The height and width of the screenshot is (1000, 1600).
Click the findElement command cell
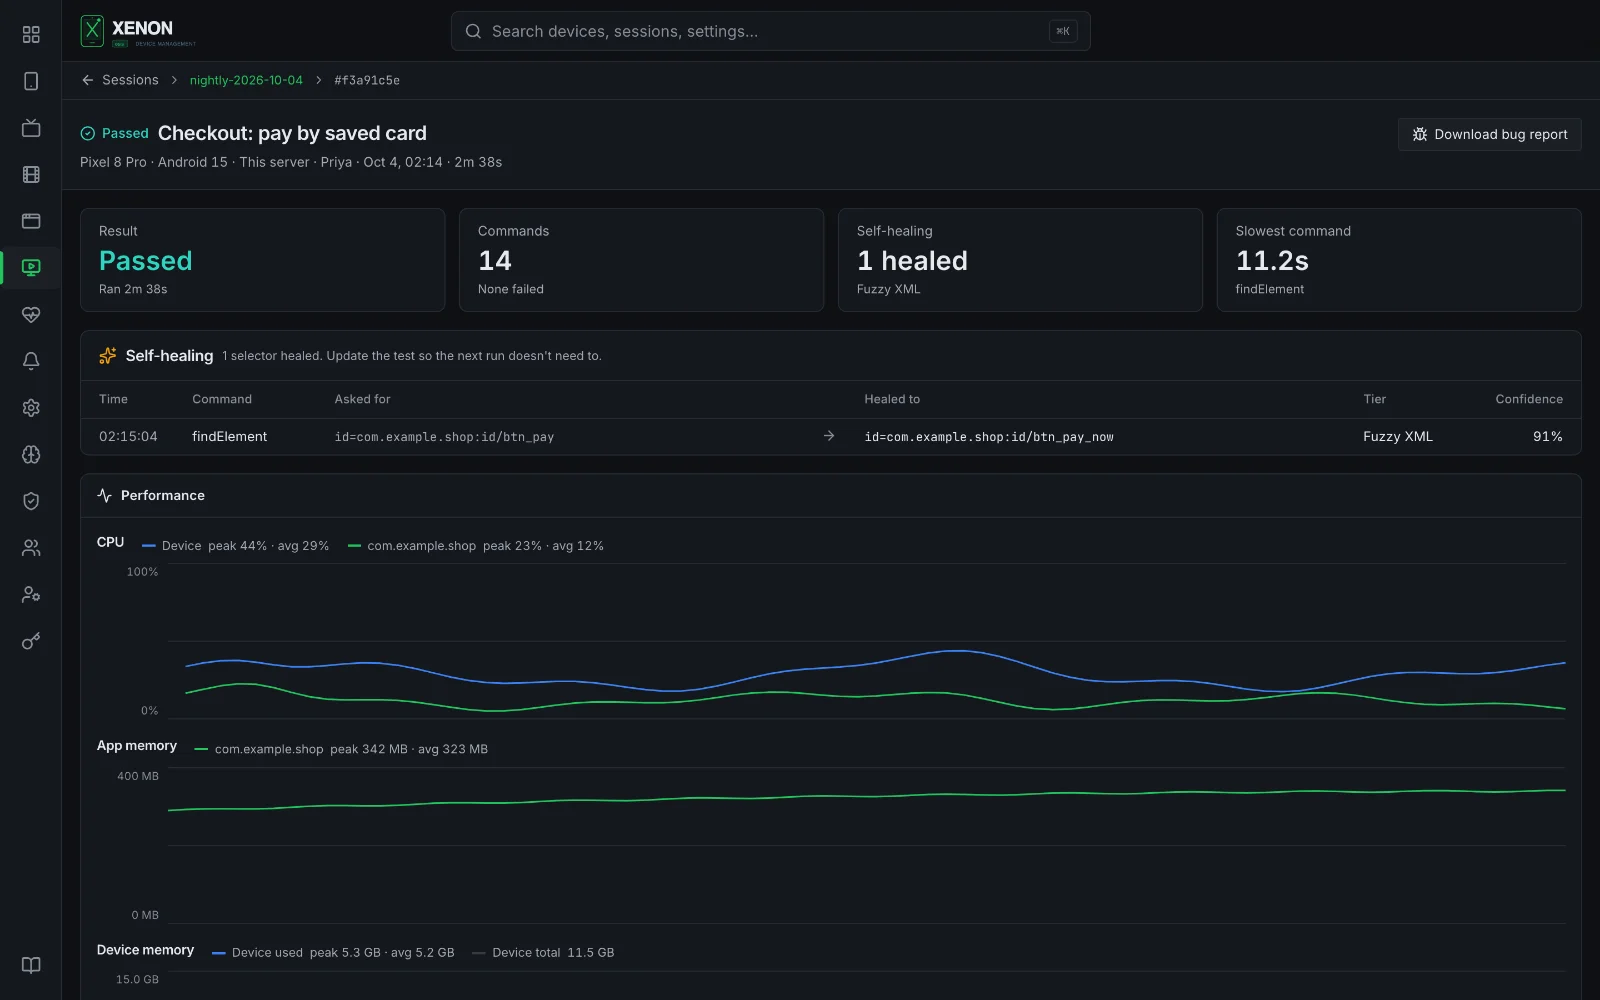(x=230, y=437)
